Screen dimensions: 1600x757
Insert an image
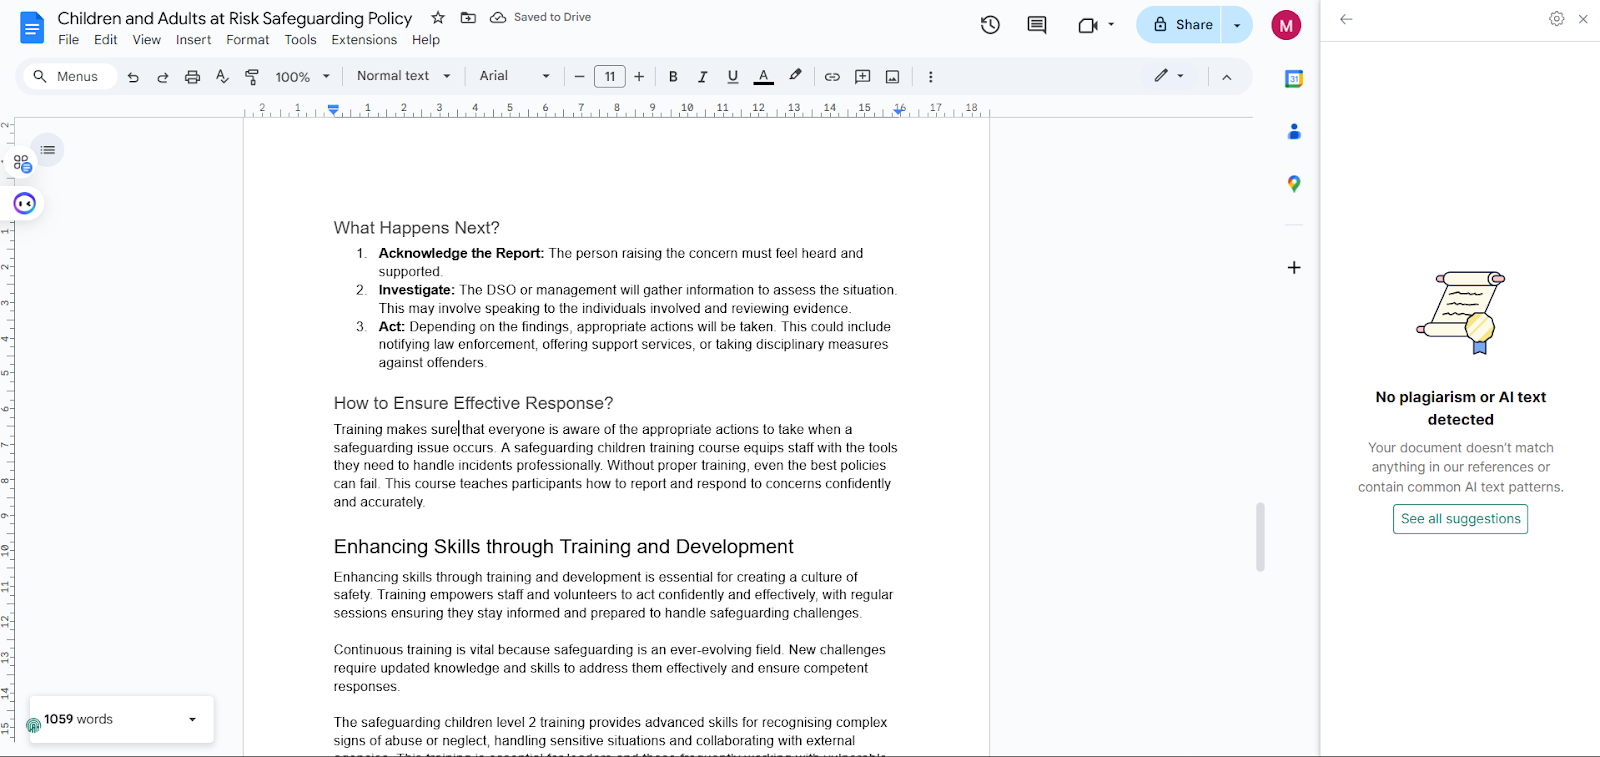click(x=893, y=77)
